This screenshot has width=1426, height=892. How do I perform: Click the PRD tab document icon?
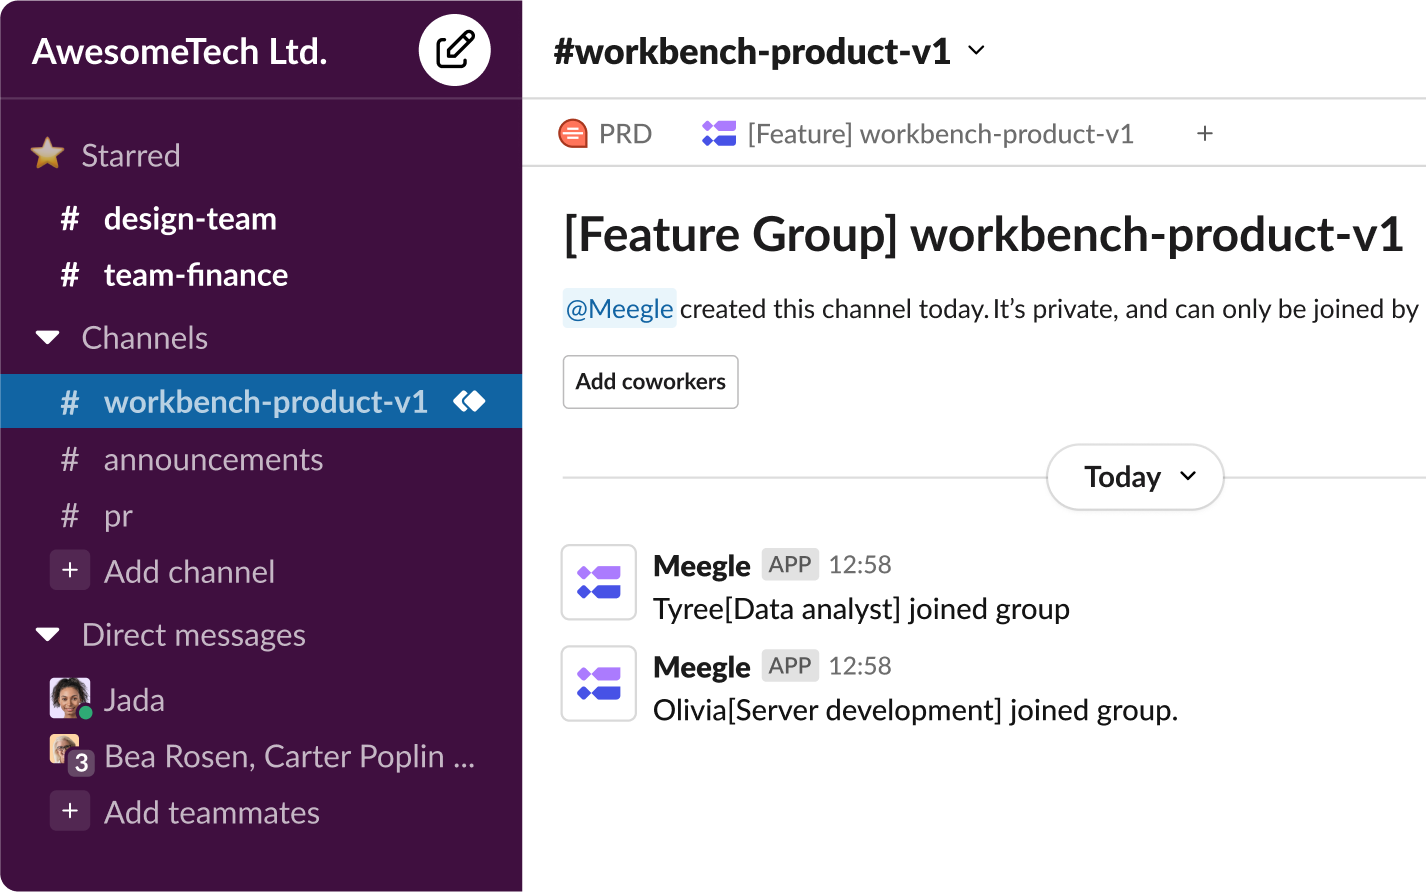coord(573,133)
